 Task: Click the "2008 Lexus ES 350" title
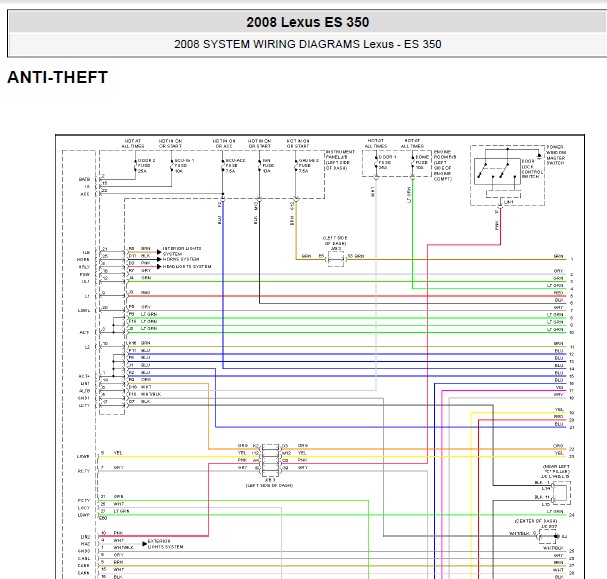coord(307,22)
